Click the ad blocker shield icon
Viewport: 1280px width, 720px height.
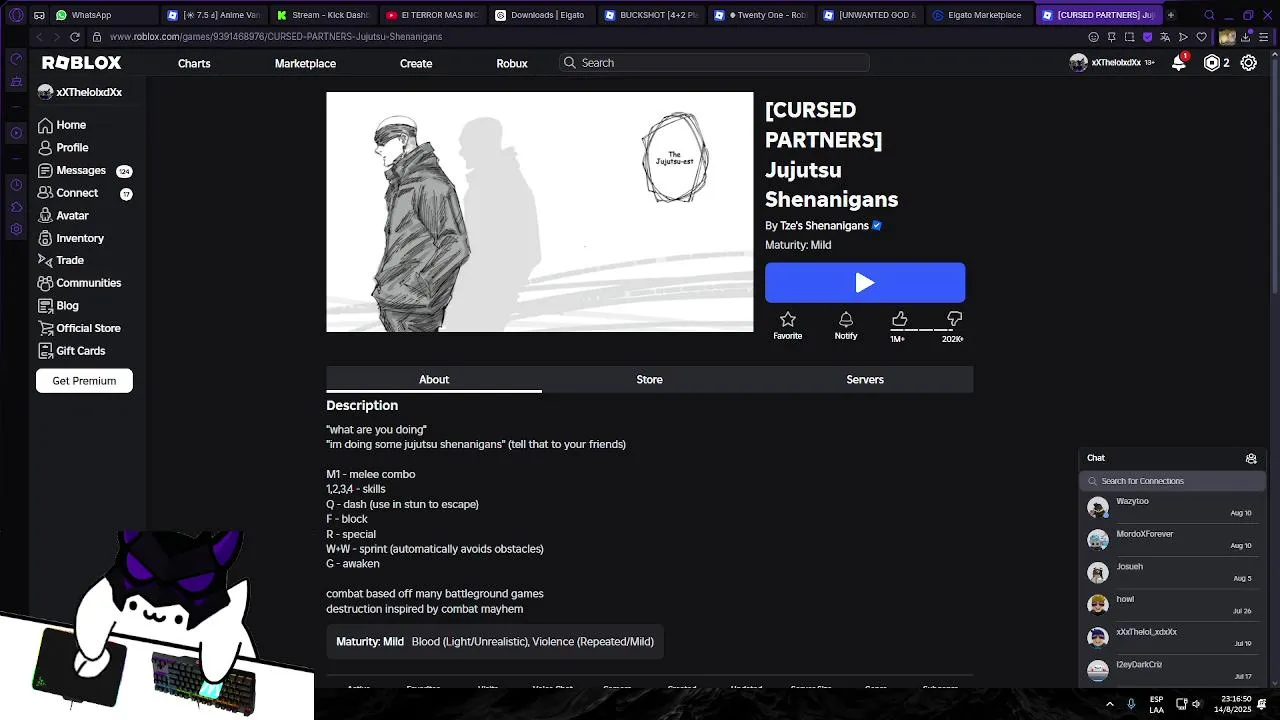1147,36
